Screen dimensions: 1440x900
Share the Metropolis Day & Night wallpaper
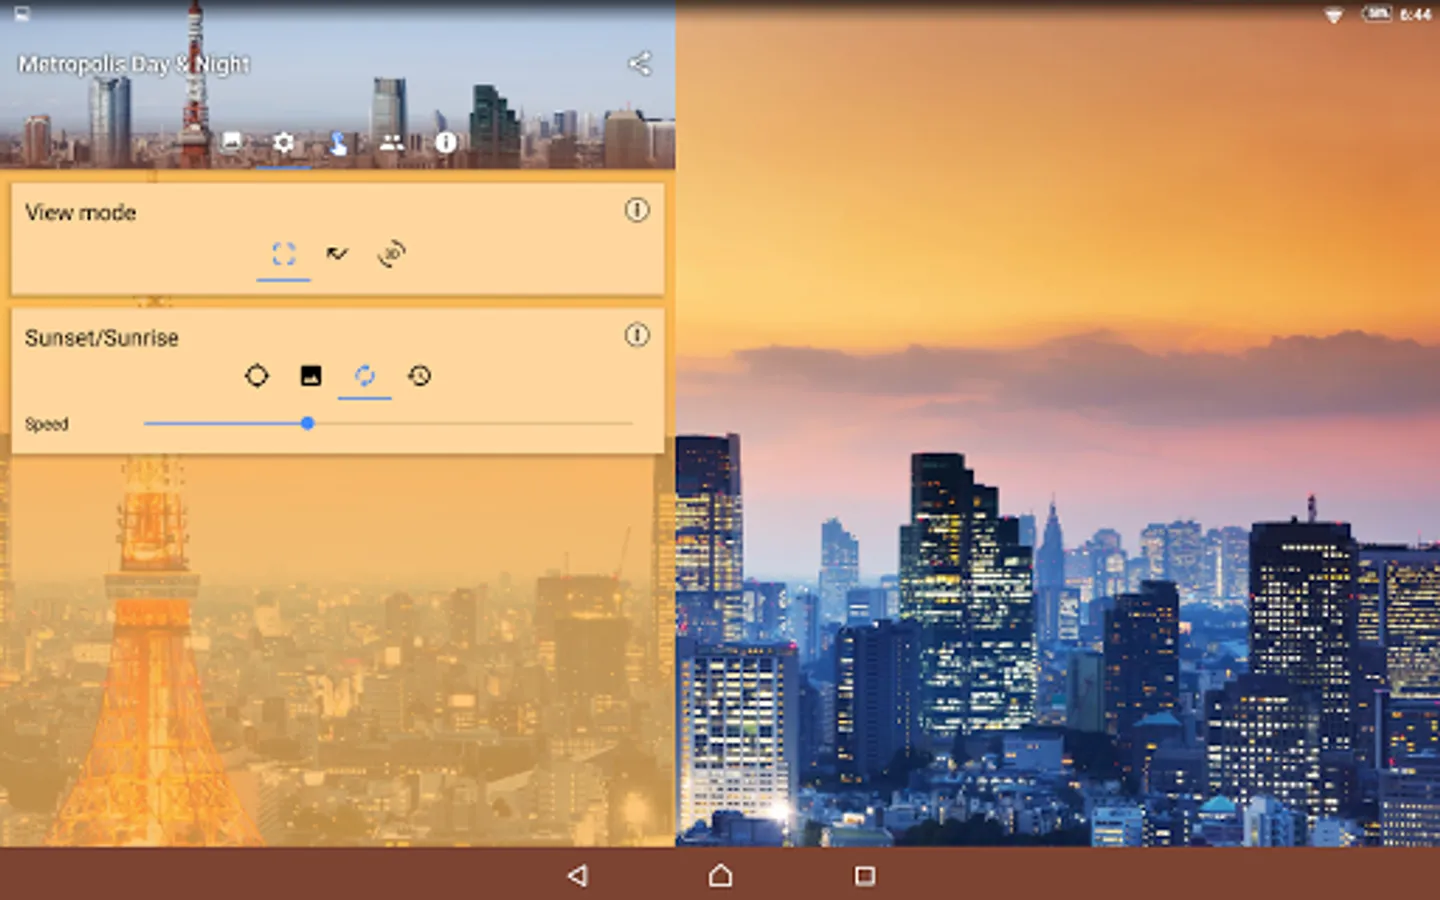pos(640,64)
